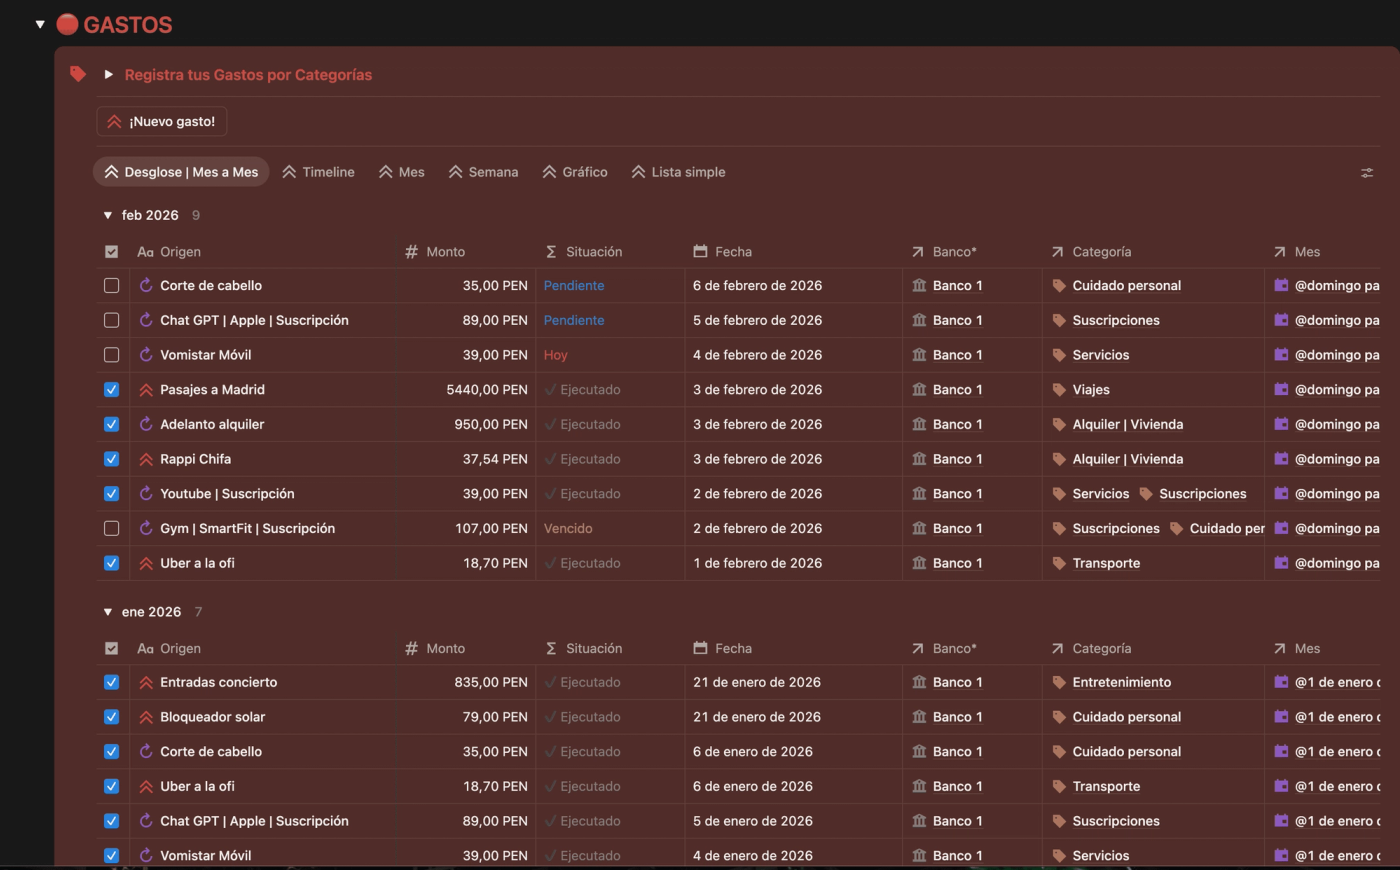Uncheck the Pasajes a Madrid checkbox
1400x870 pixels.
coord(111,390)
